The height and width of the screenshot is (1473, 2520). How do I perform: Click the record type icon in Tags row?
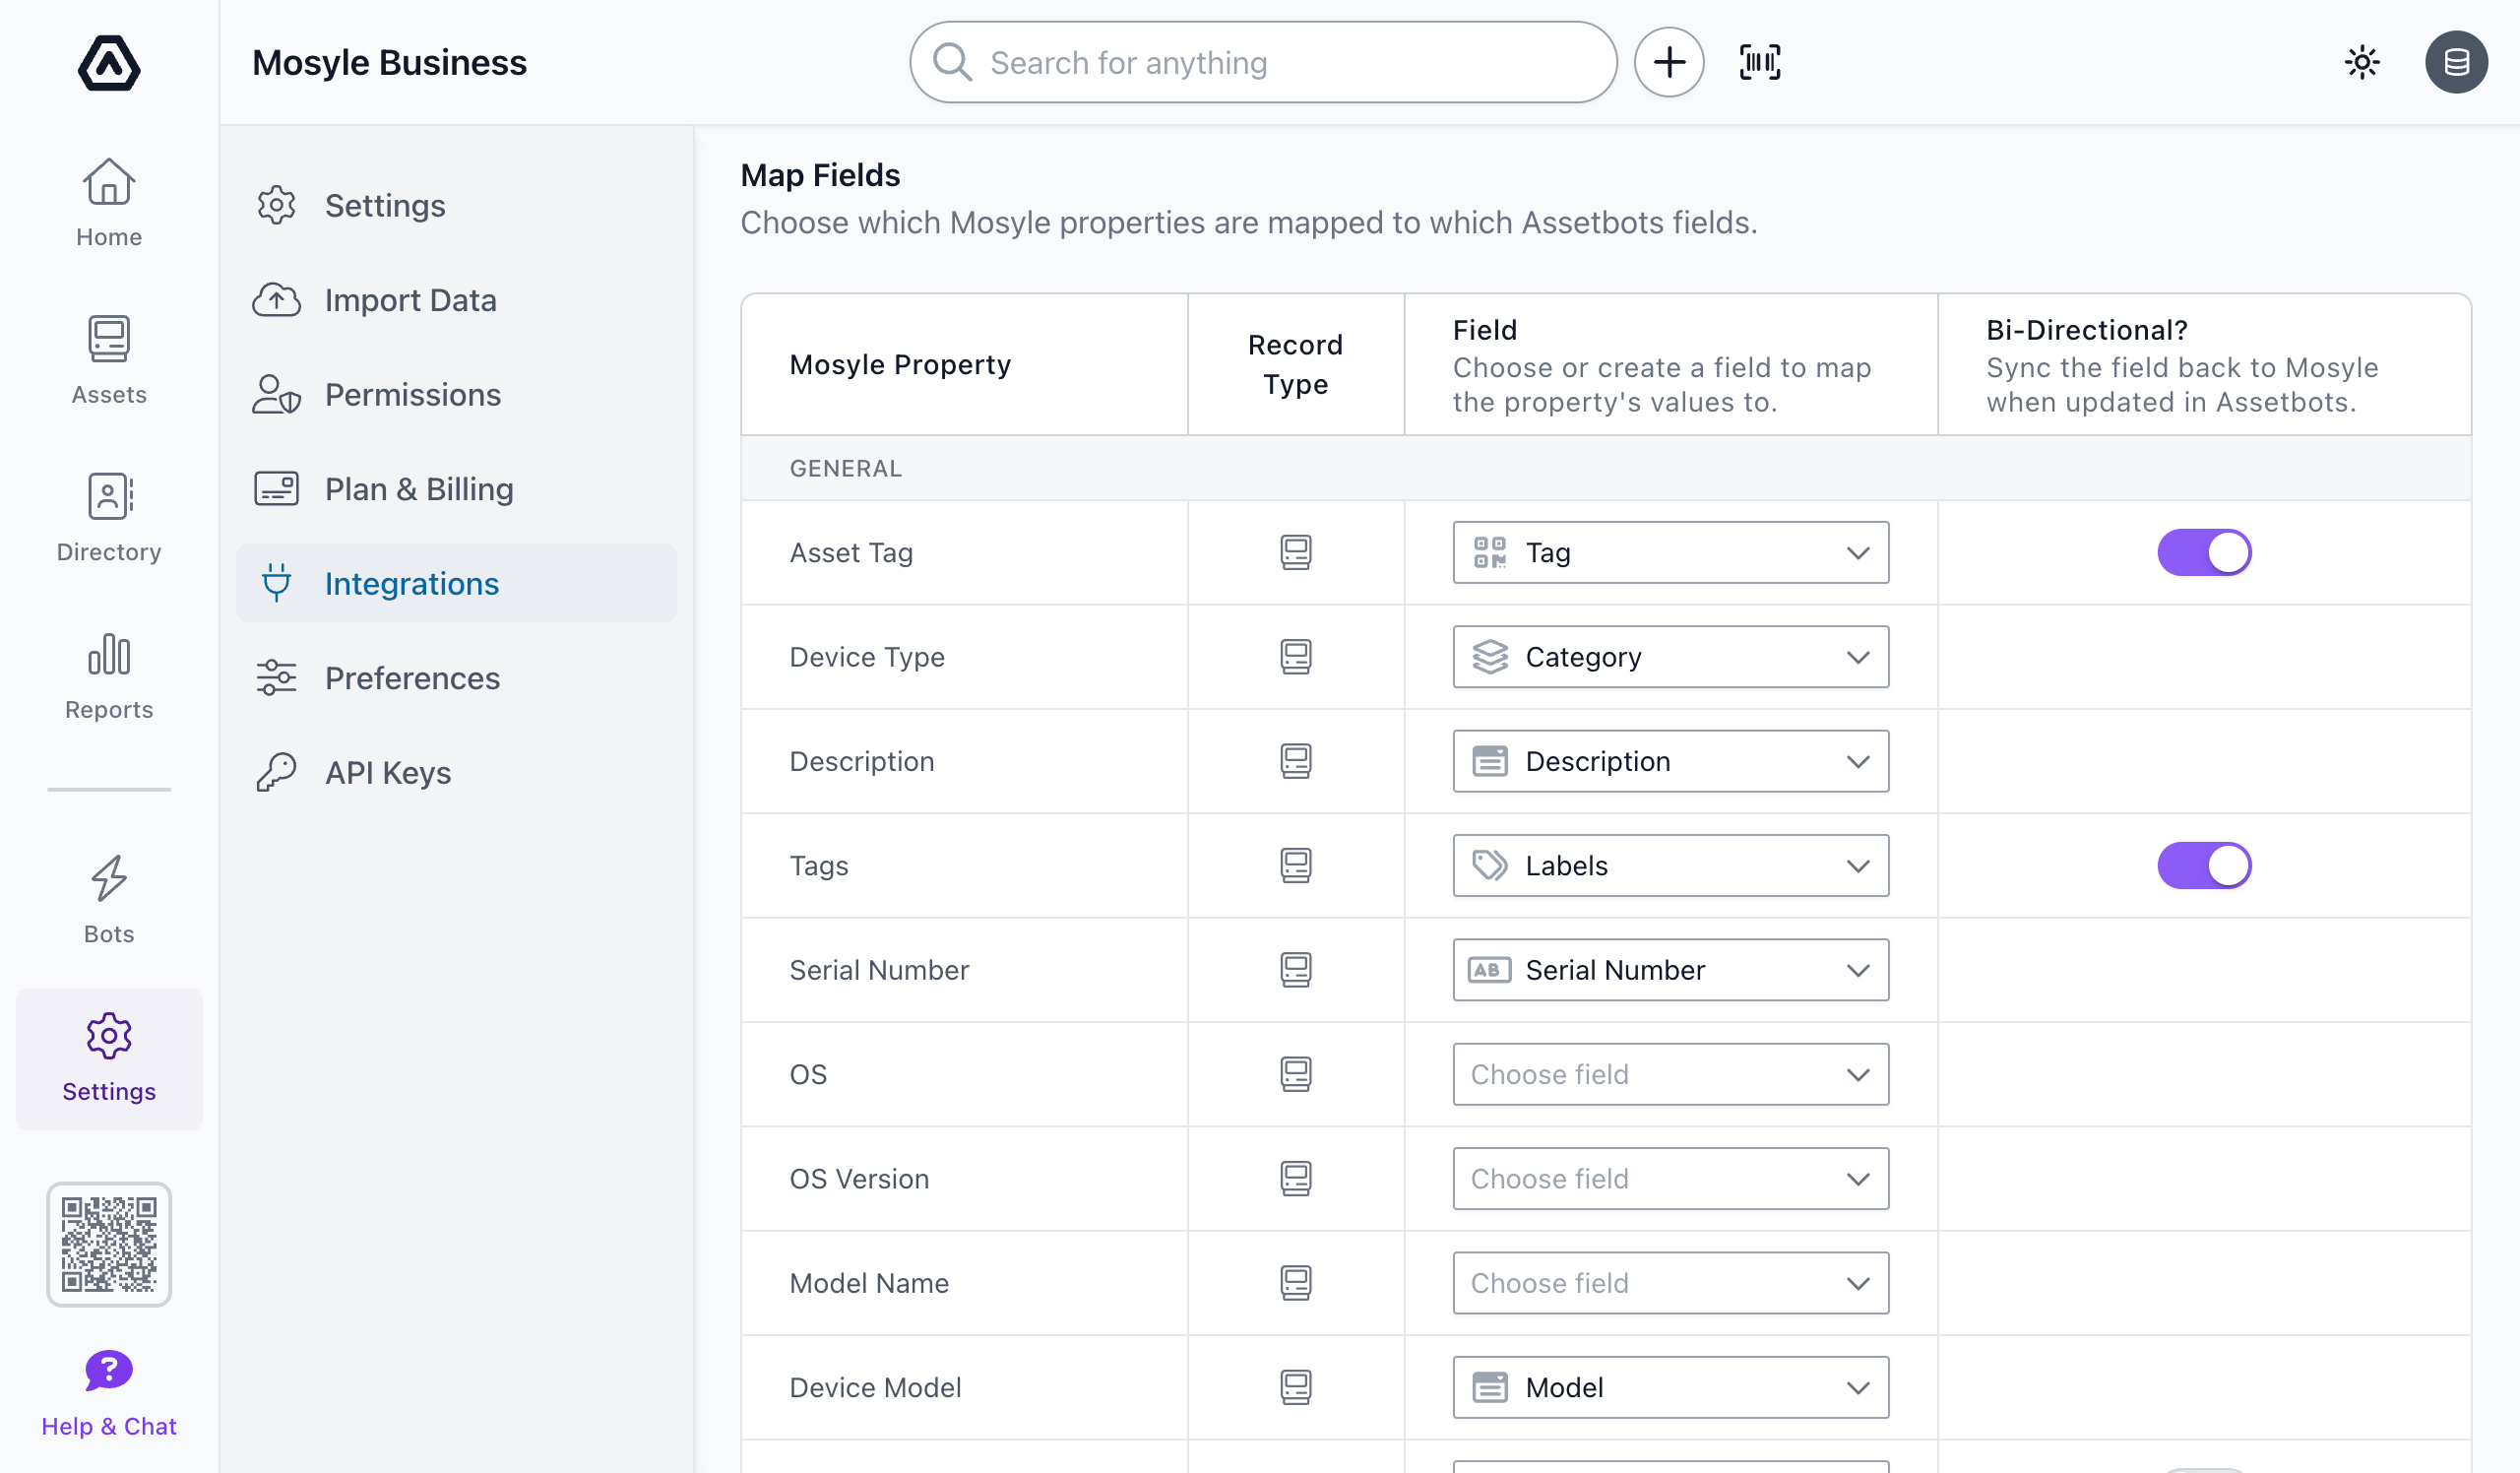(1296, 866)
